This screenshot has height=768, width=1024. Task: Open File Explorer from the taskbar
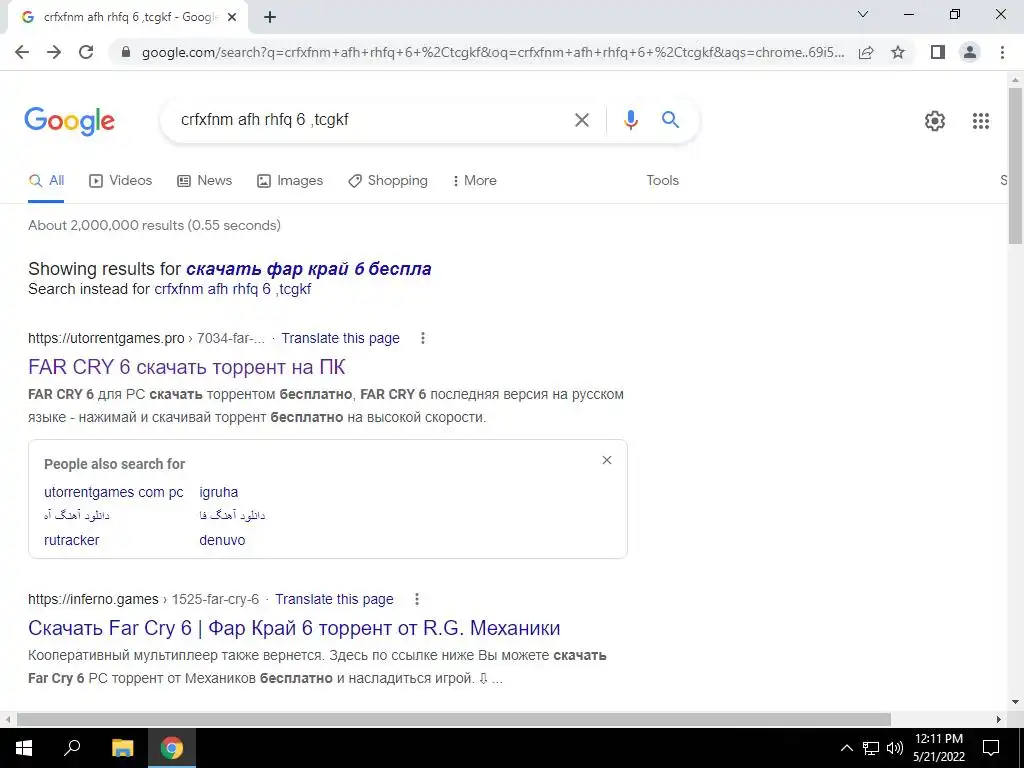(122, 748)
